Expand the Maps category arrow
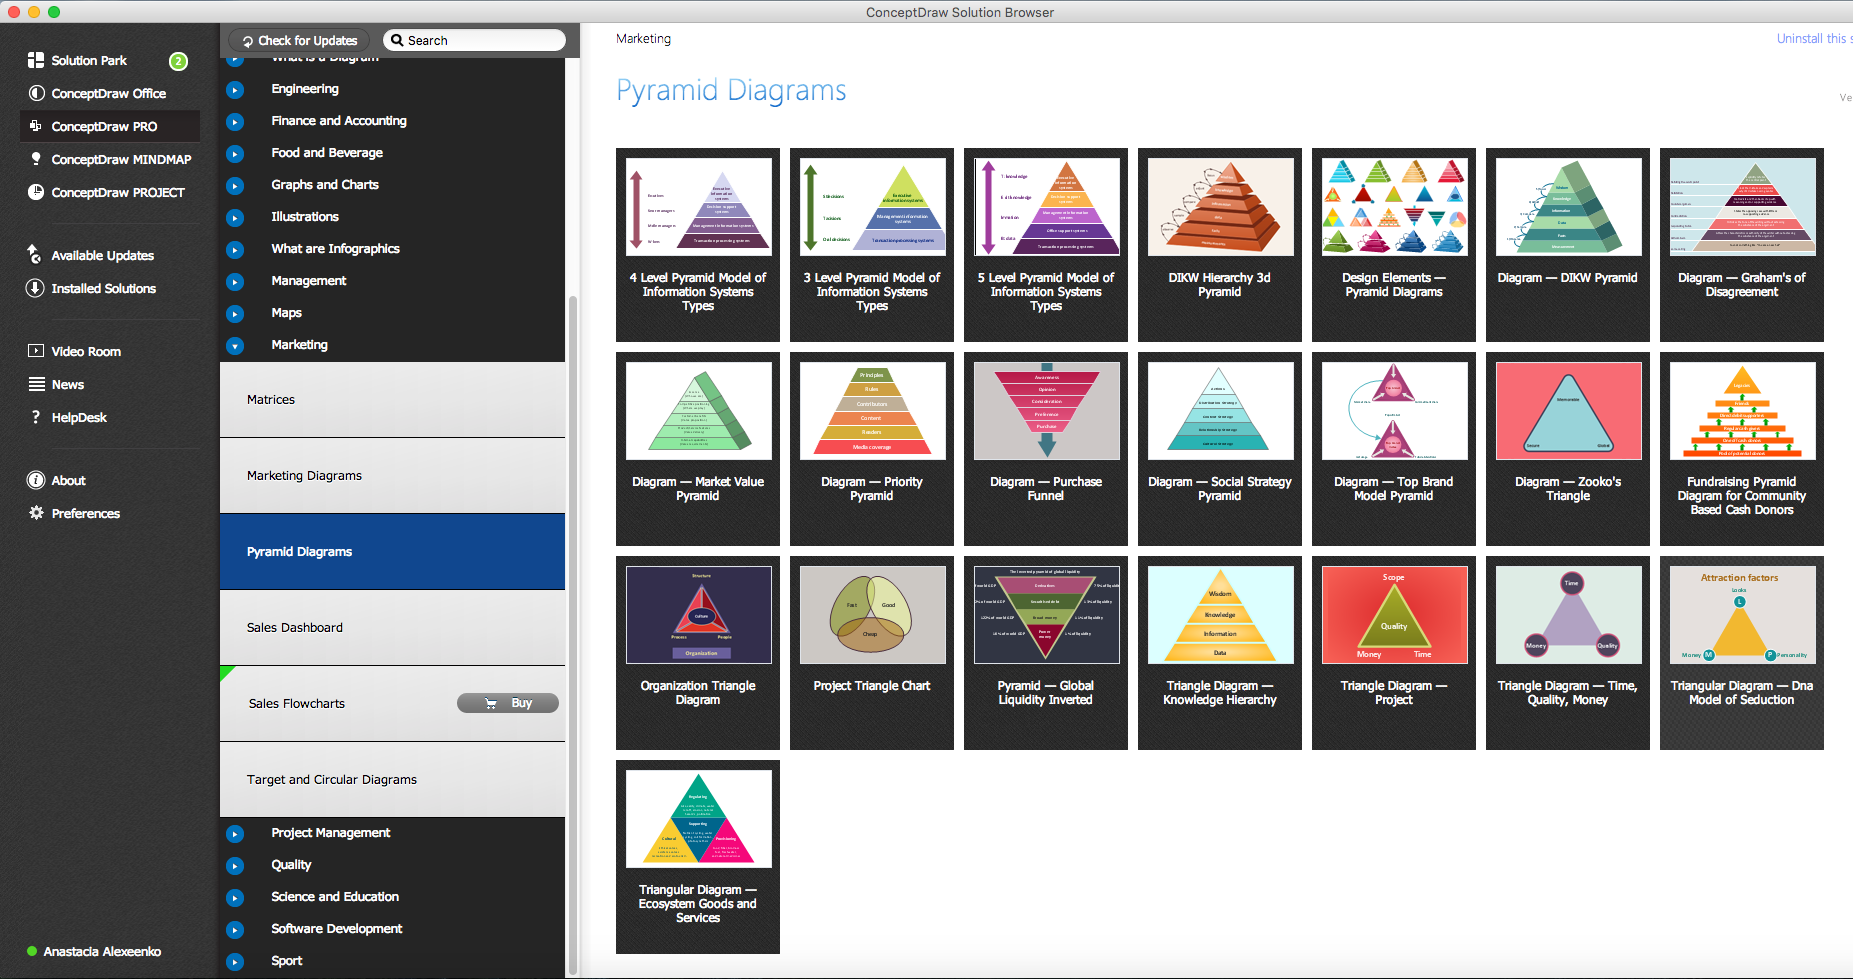Screen dimensions: 1853x979 point(235,314)
